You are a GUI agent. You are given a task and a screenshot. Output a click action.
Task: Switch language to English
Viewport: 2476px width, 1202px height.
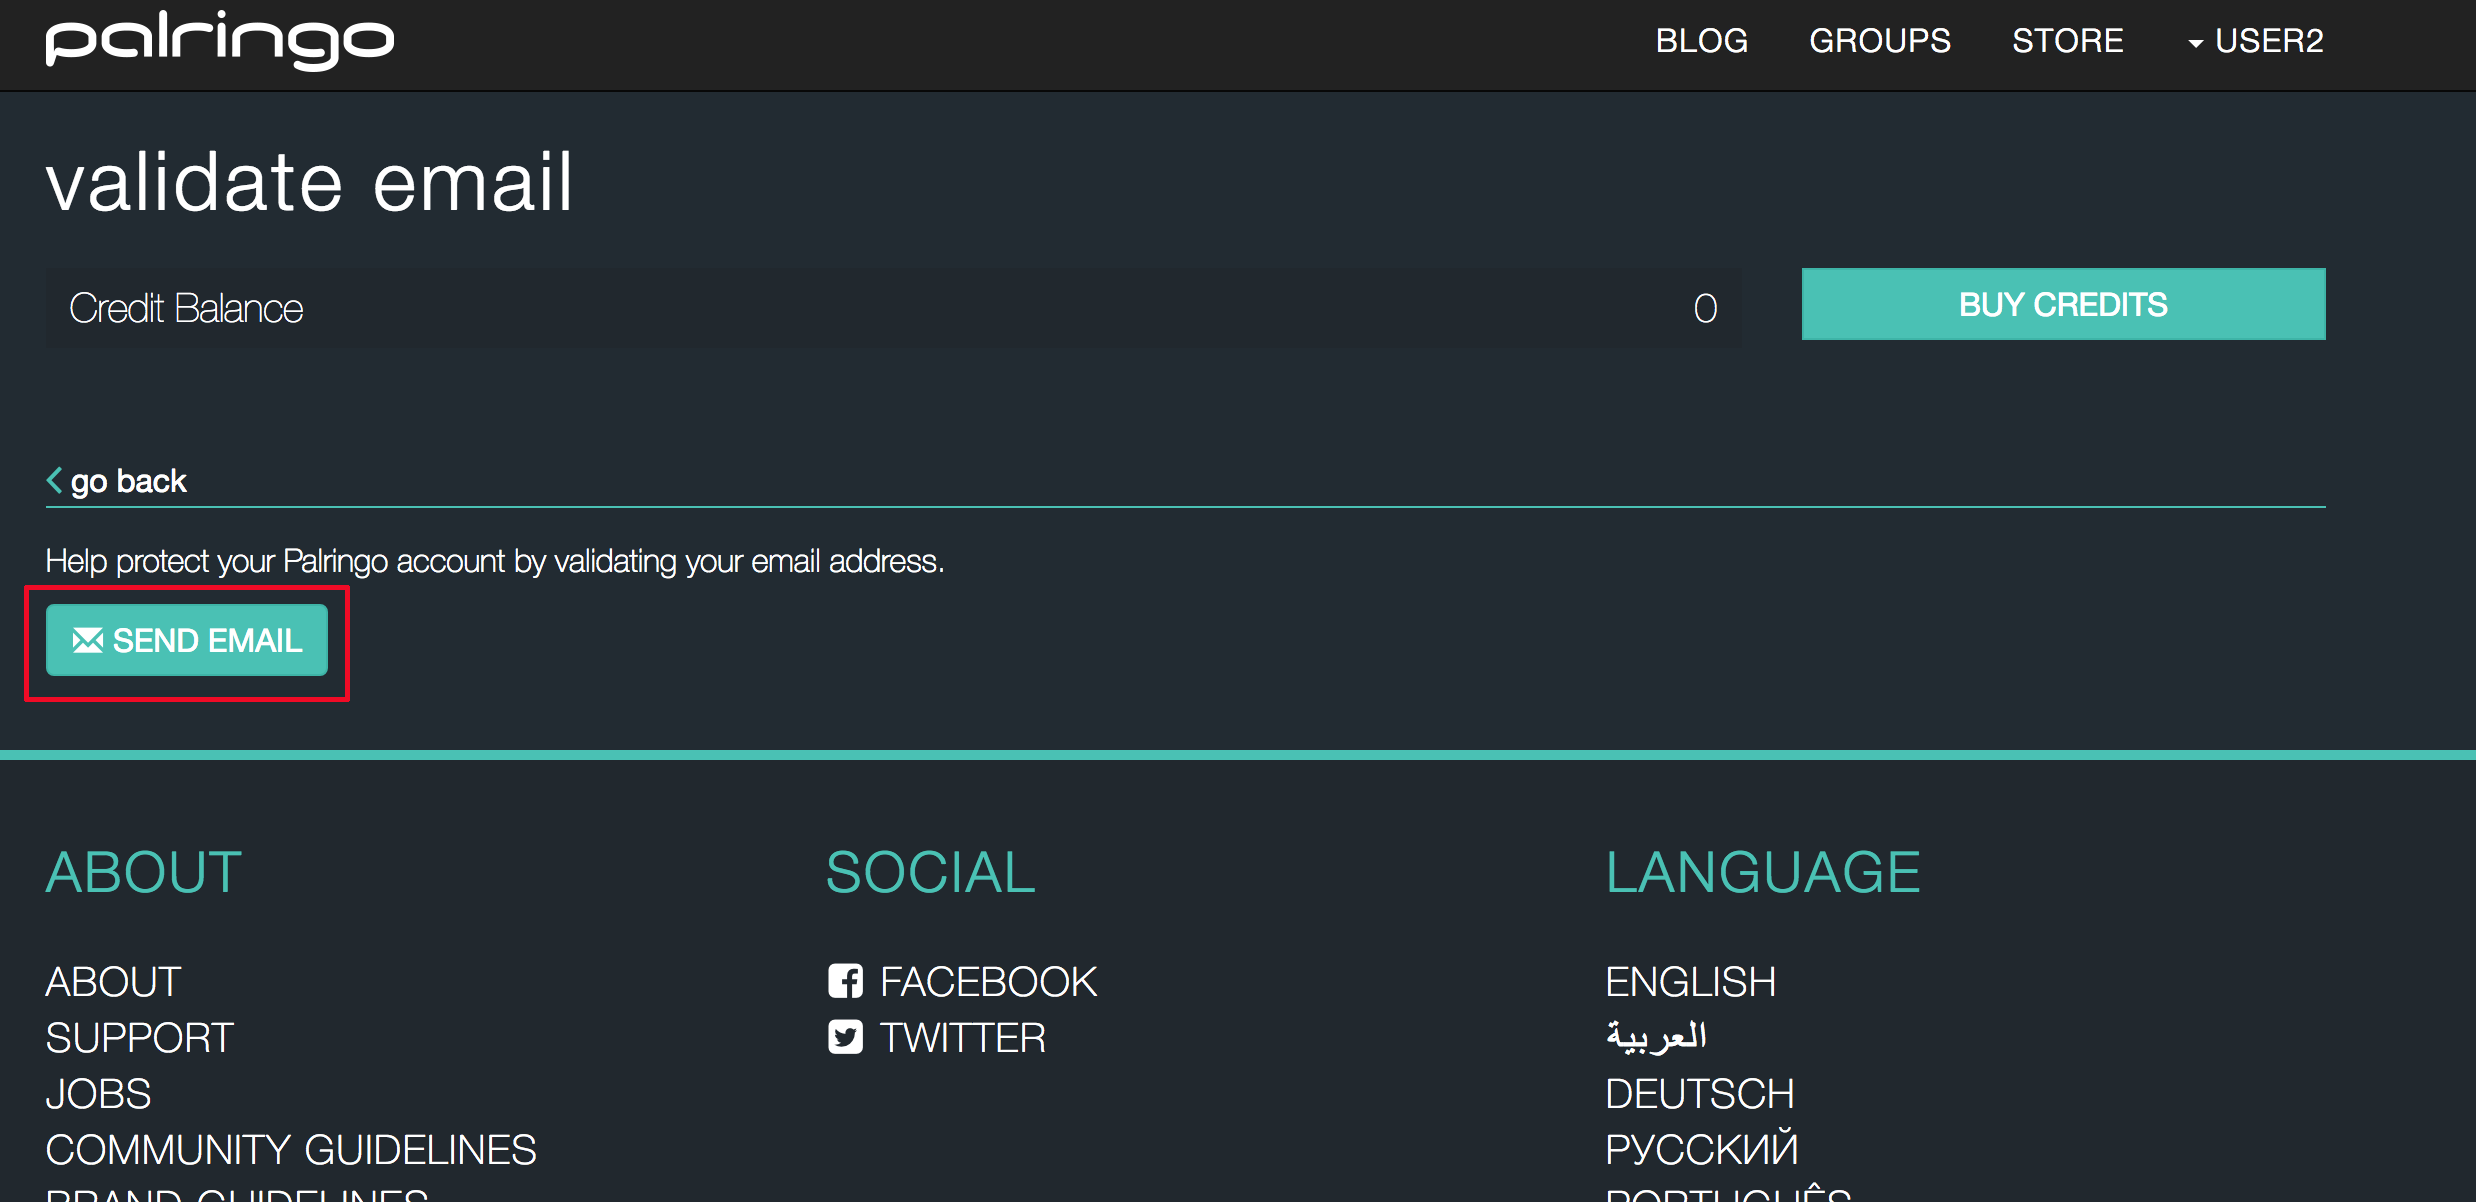(x=1691, y=982)
